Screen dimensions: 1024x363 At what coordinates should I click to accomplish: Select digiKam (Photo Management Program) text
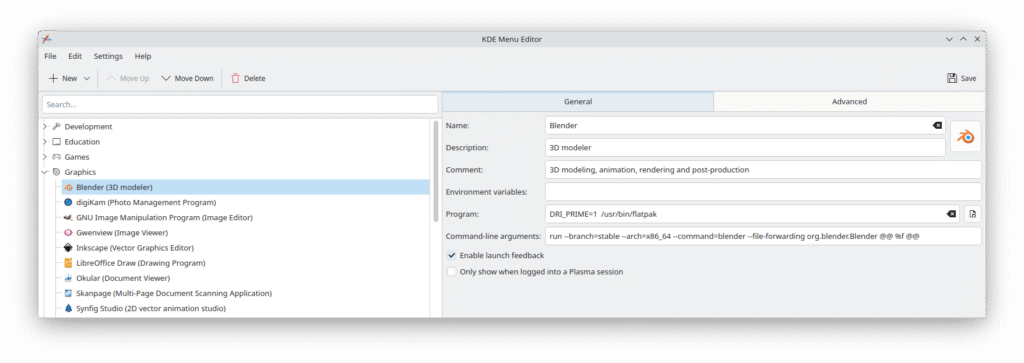(146, 202)
